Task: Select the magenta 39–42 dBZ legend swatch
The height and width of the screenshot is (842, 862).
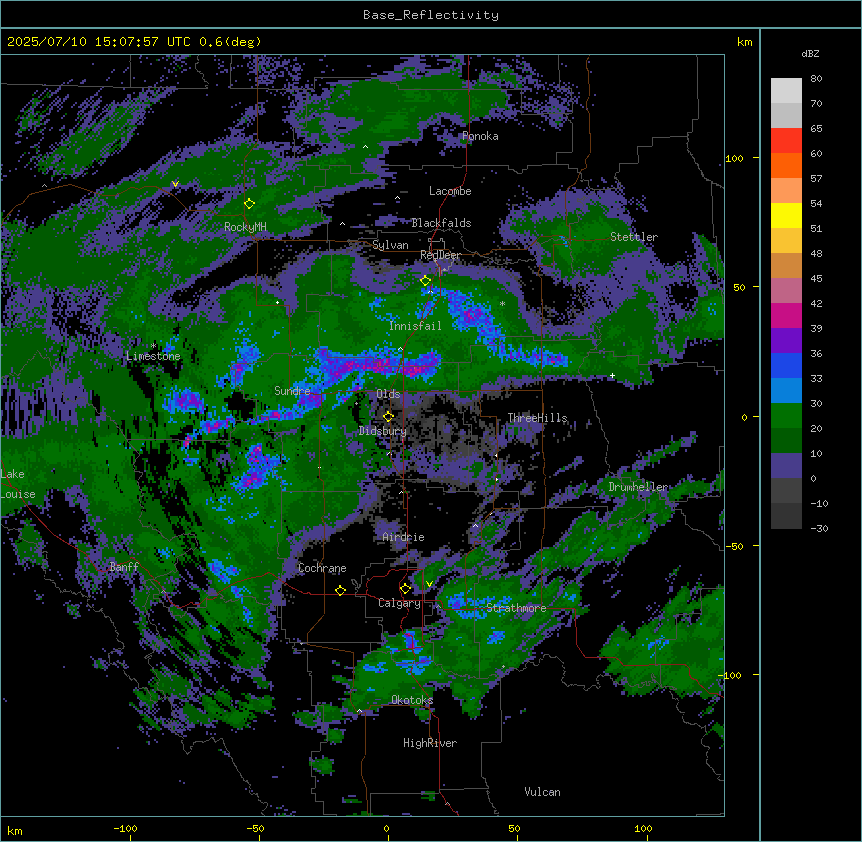Action: pyautogui.click(x=786, y=315)
